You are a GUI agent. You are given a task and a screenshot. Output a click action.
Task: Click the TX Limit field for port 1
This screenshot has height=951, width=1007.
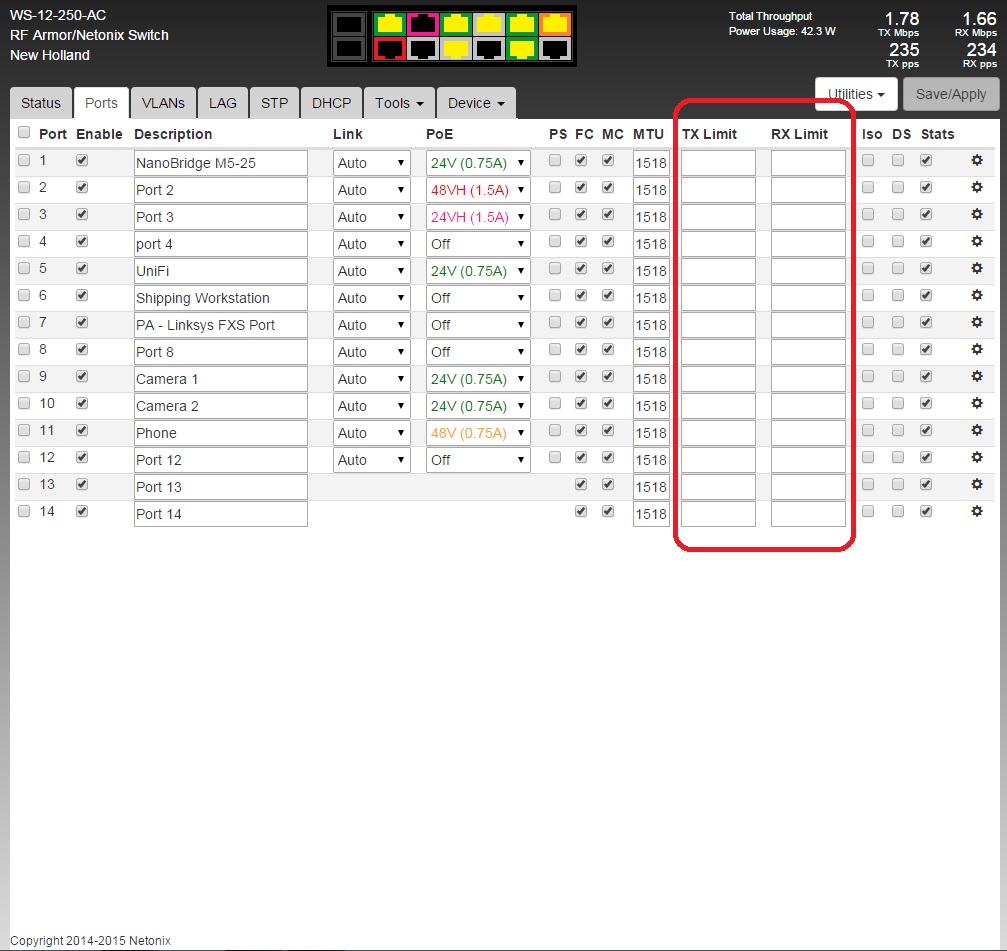coord(718,163)
